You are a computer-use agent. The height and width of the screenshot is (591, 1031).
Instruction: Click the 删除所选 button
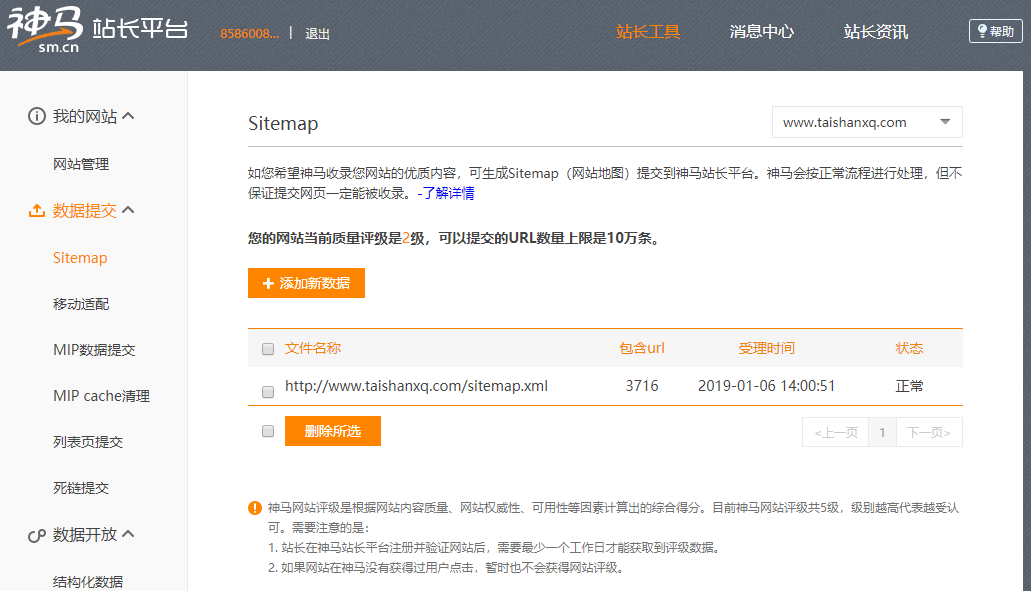334,430
